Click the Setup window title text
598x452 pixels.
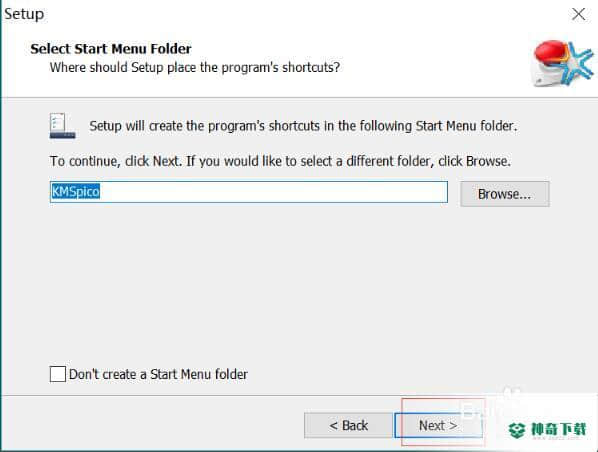point(24,14)
